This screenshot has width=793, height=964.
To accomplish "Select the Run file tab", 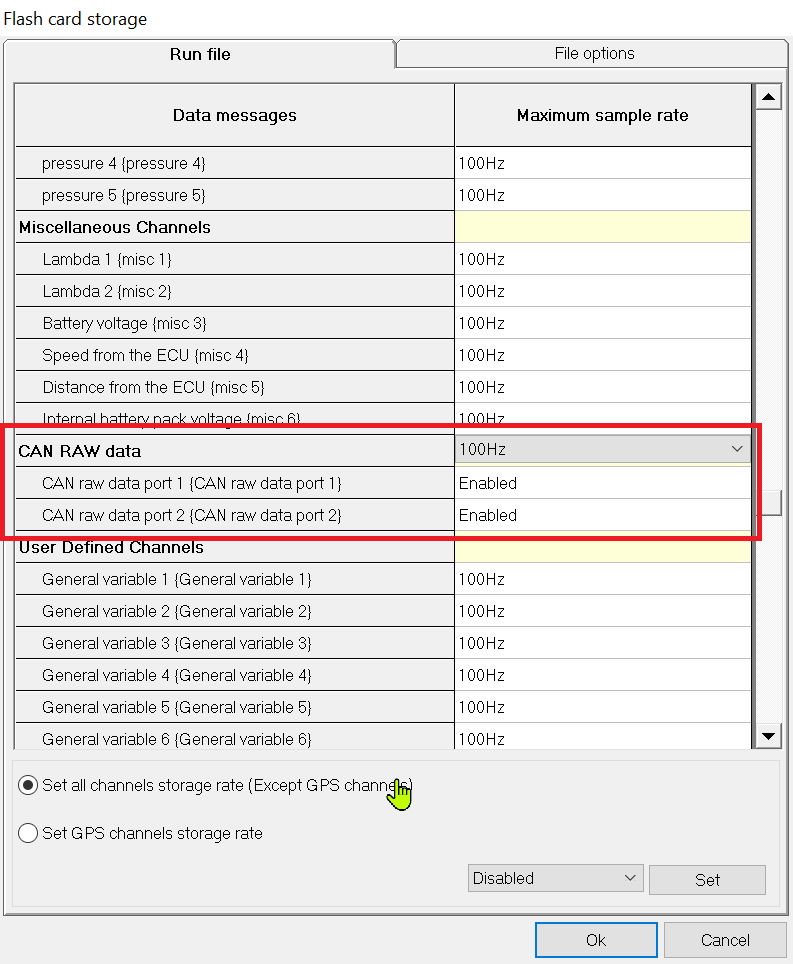I will 200,54.
